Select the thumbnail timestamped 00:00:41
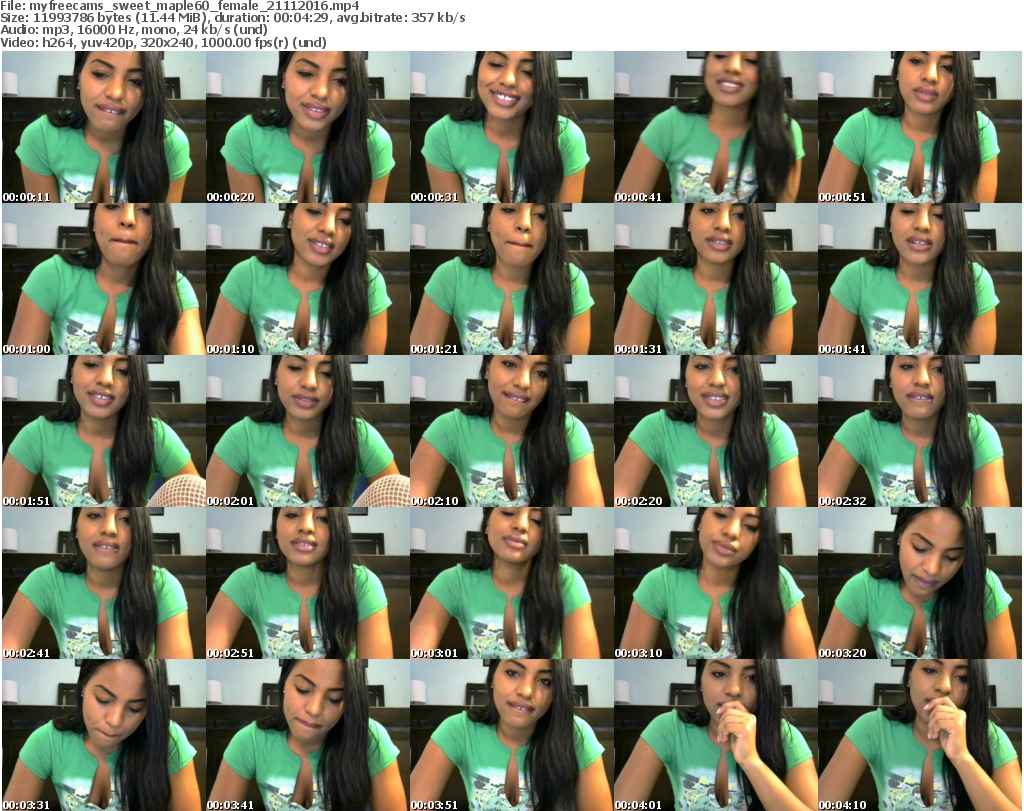 click(x=716, y=127)
